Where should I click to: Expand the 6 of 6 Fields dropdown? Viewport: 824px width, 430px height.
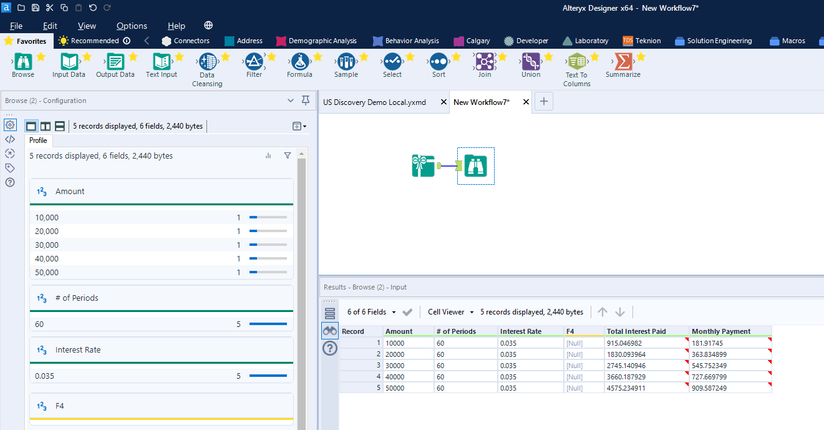click(x=372, y=312)
